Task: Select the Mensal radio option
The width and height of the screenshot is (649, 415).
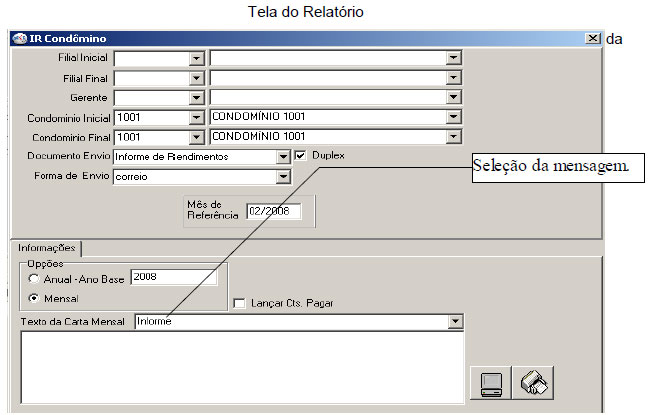Action: click(34, 298)
